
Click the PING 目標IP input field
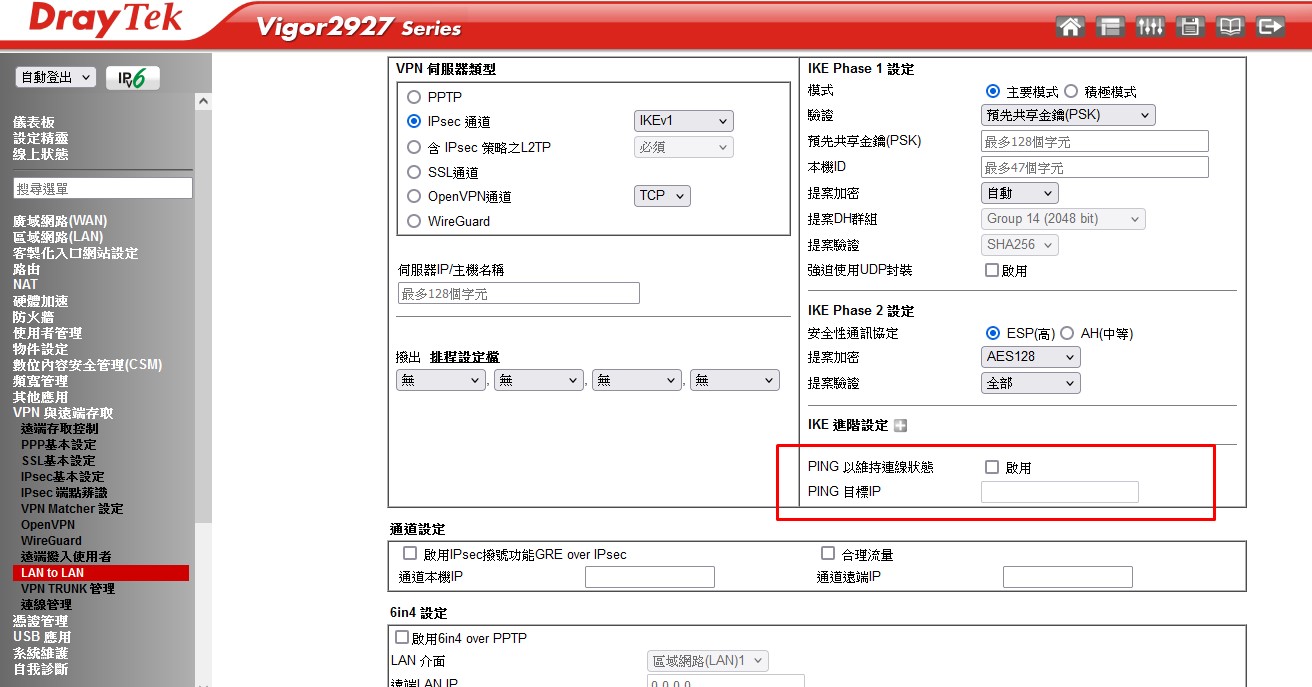click(x=1059, y=492)
